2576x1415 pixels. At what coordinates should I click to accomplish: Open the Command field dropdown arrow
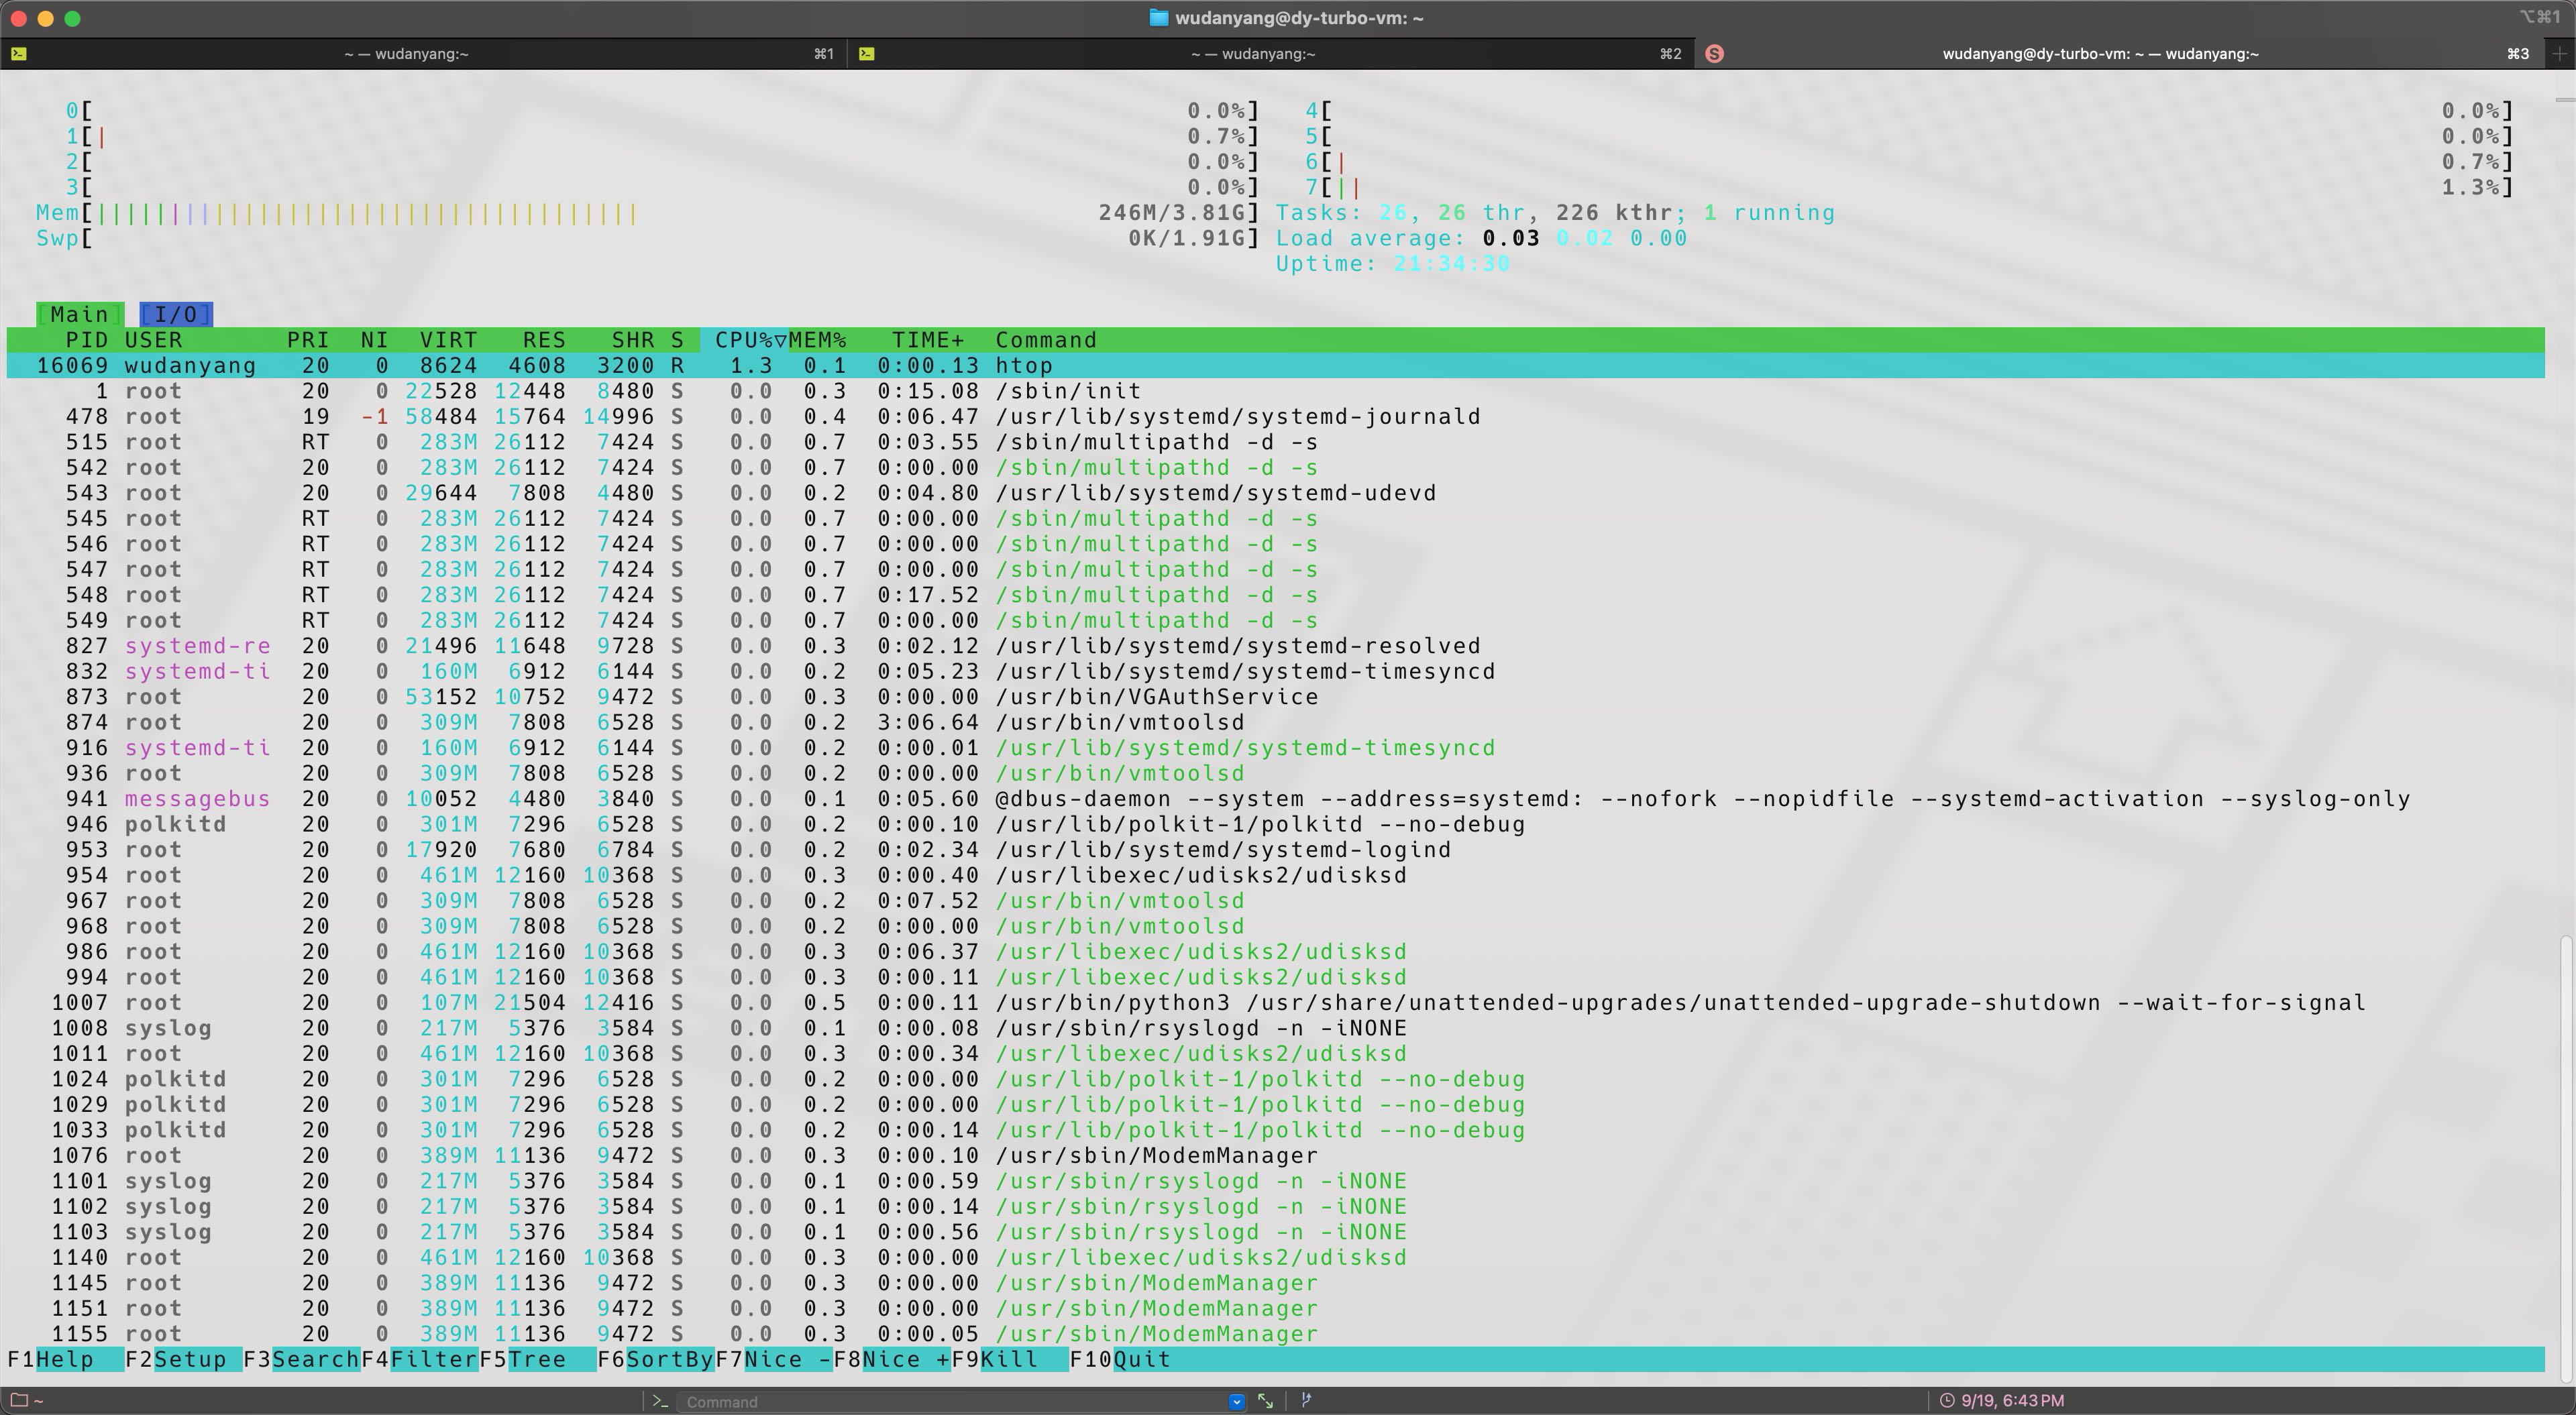pyautogui.click(x=1236, y=1402)
